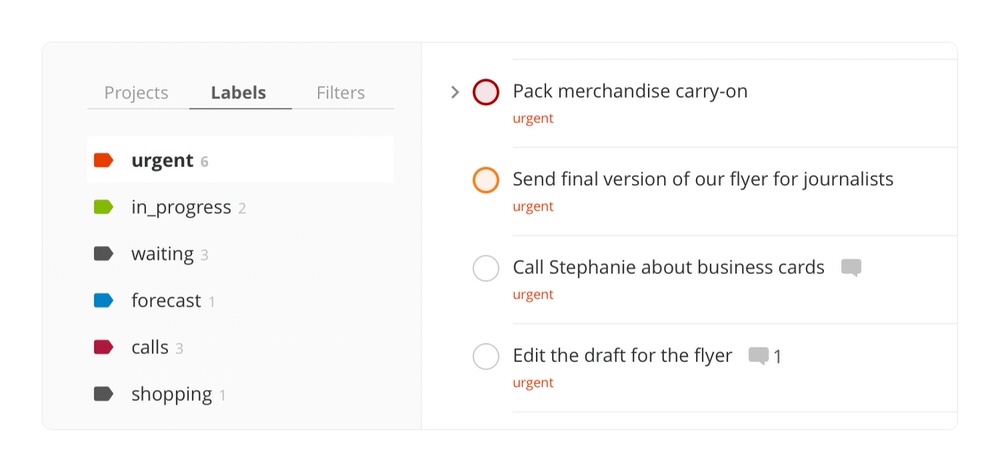Switch to the Projects tab
This screenshot has width=1000, height=472.
[136, 93]
